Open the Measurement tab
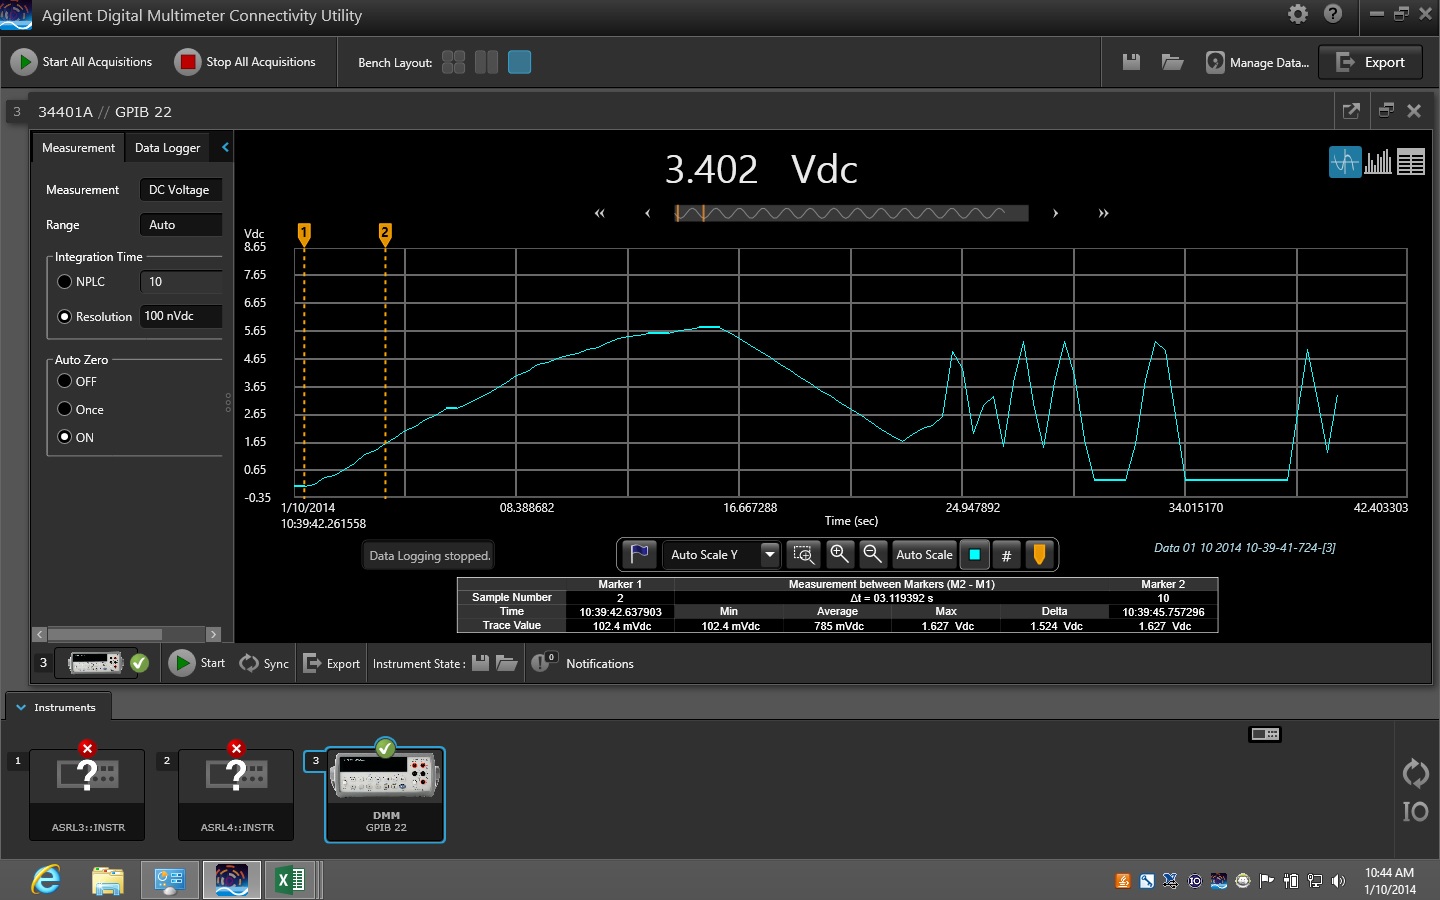This screenshot has width=1440, height=900. click(78, 148)
